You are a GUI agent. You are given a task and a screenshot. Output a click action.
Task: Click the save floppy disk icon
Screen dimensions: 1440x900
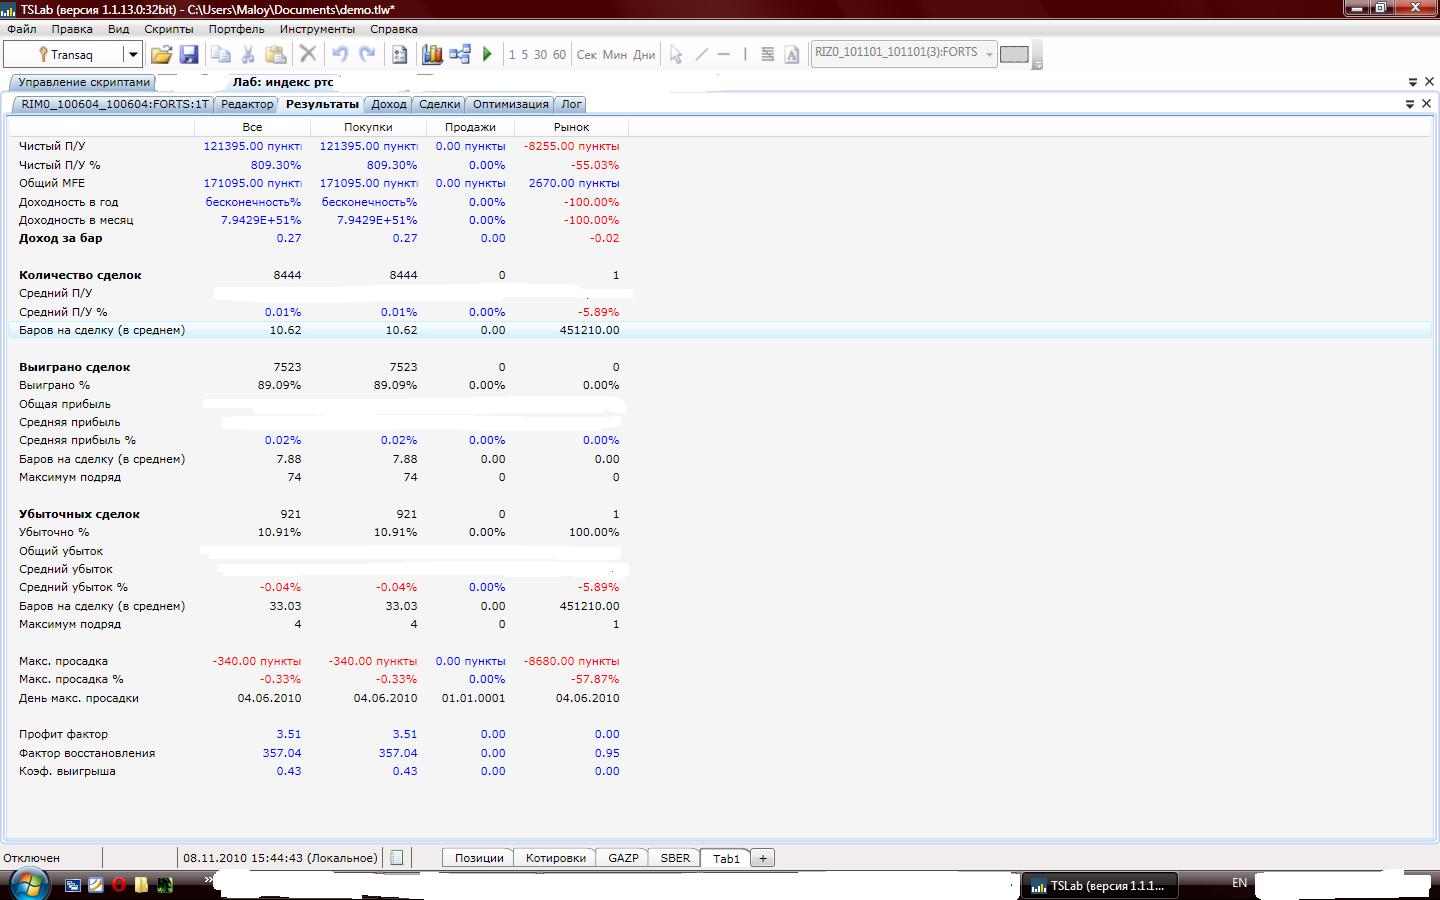[189, 55]
